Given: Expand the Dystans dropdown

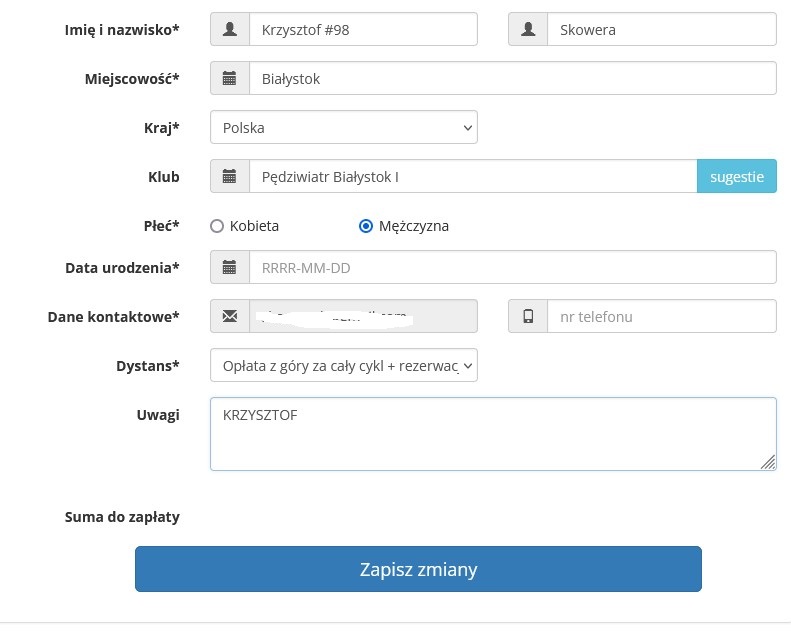Looking at the screenshot, I should click(x=343, y=366).
